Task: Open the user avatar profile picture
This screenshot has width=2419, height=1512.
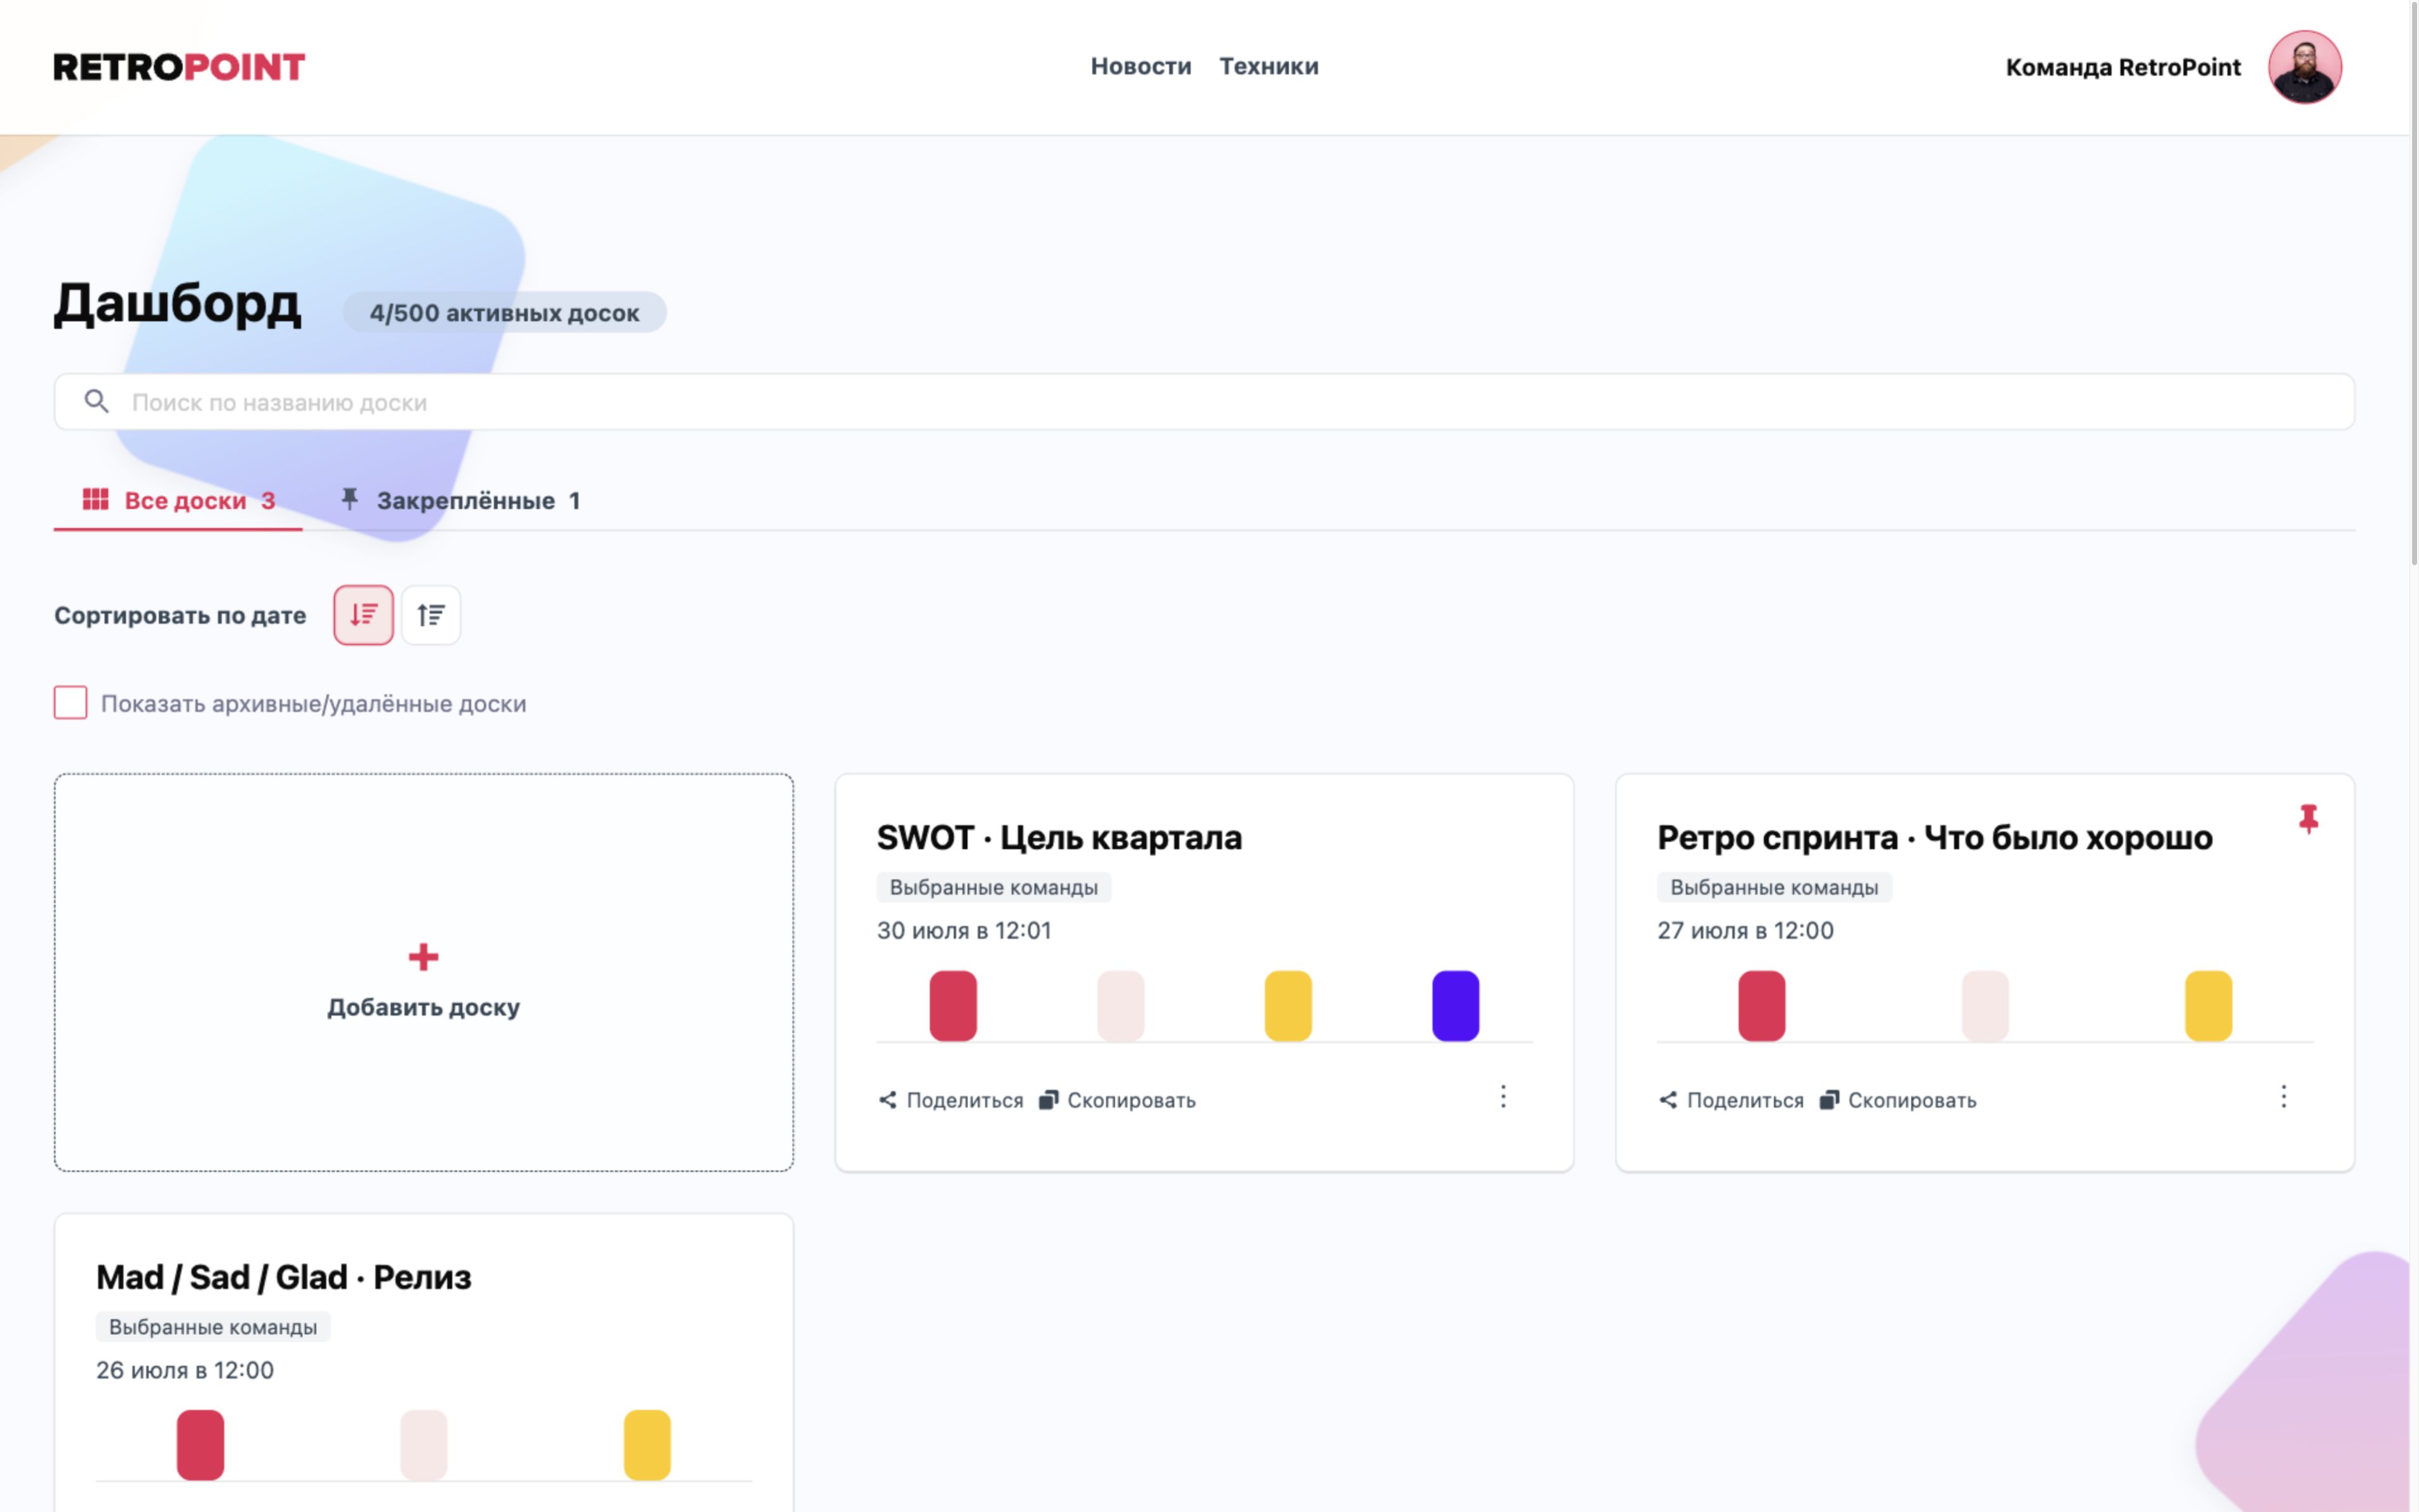Action: pyautogui.click(x=2304, y=67)
